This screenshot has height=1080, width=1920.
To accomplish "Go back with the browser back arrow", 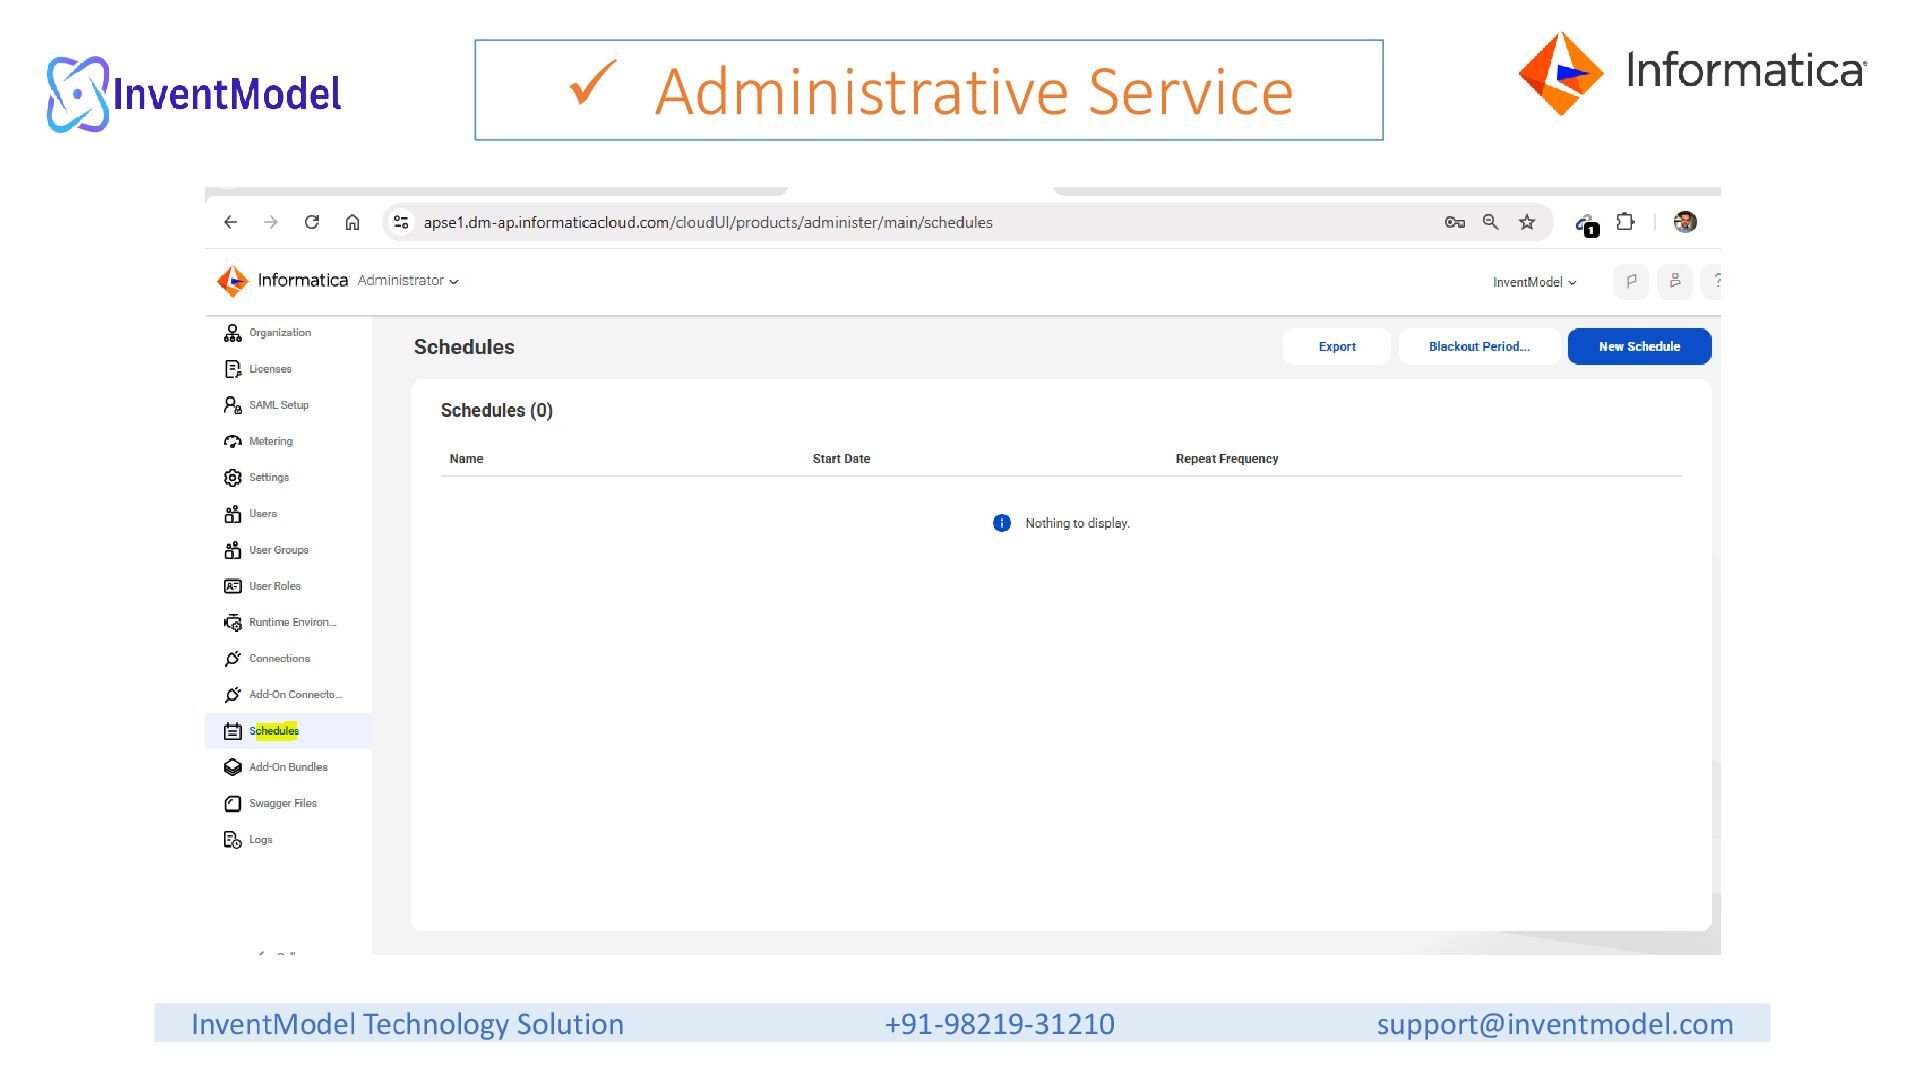I will 231,222.
